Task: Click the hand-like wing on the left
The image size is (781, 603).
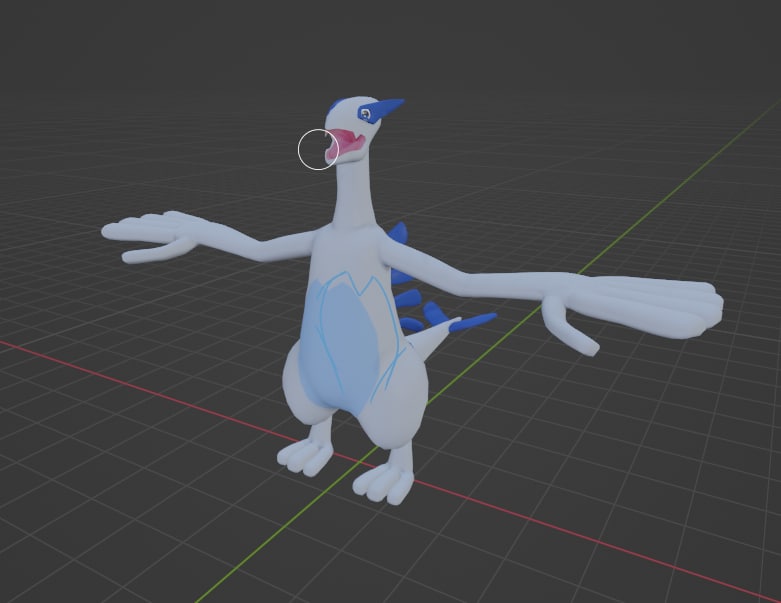Action: (158, 235)
